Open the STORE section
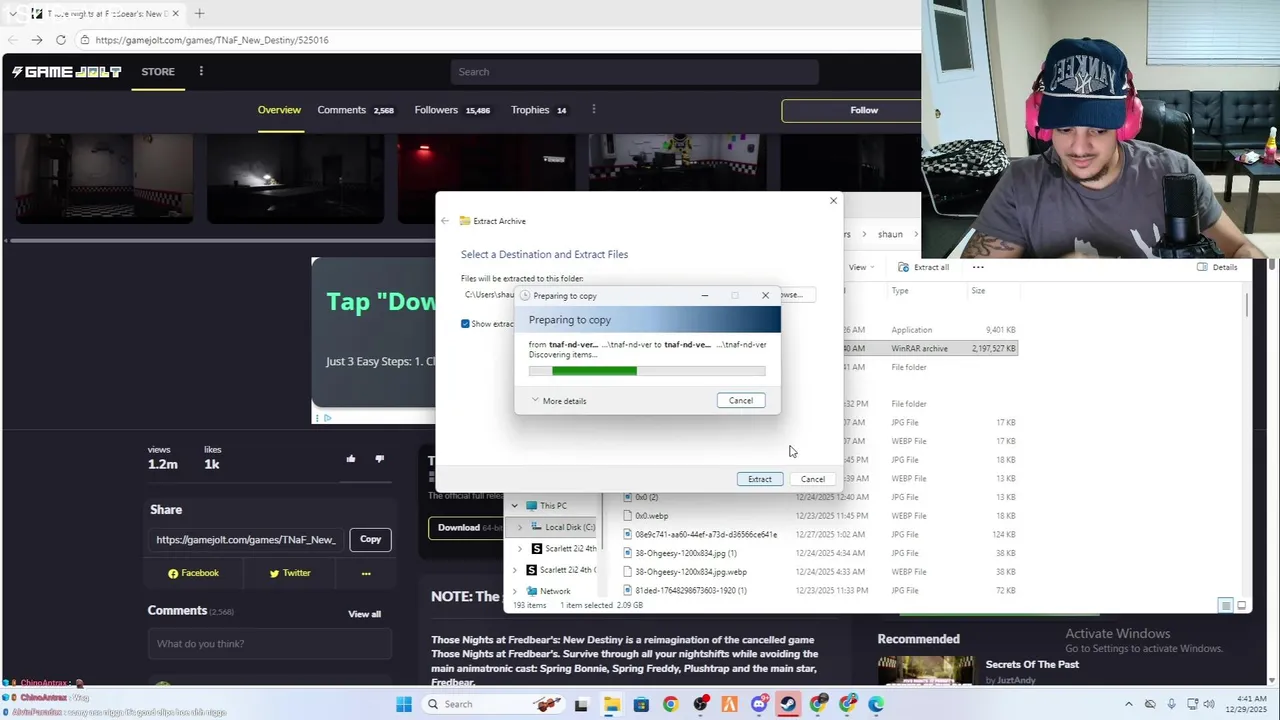Image resolution: width=1280 pixels, height=720 pixels. tap(158, 72)
